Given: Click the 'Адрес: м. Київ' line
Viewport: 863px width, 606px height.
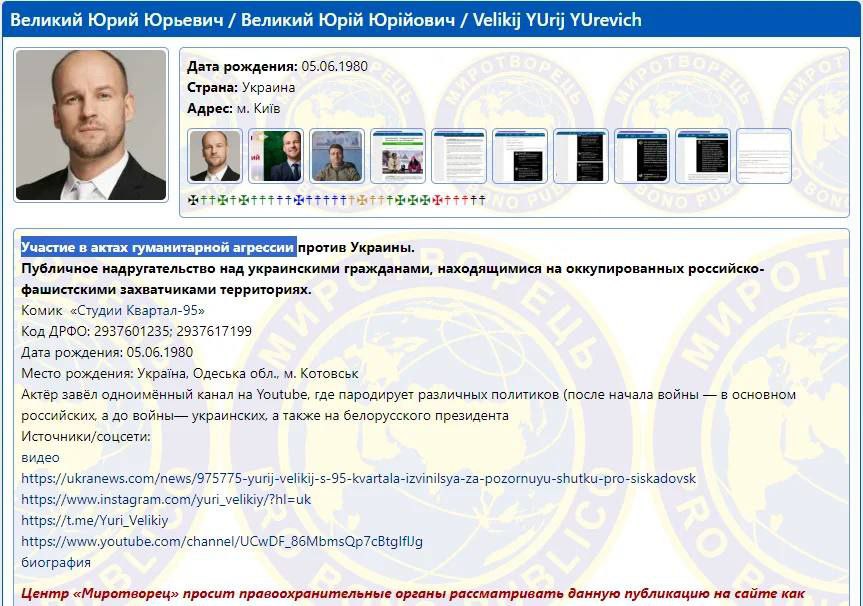Looking at the screenshot, I should [233, 108].
